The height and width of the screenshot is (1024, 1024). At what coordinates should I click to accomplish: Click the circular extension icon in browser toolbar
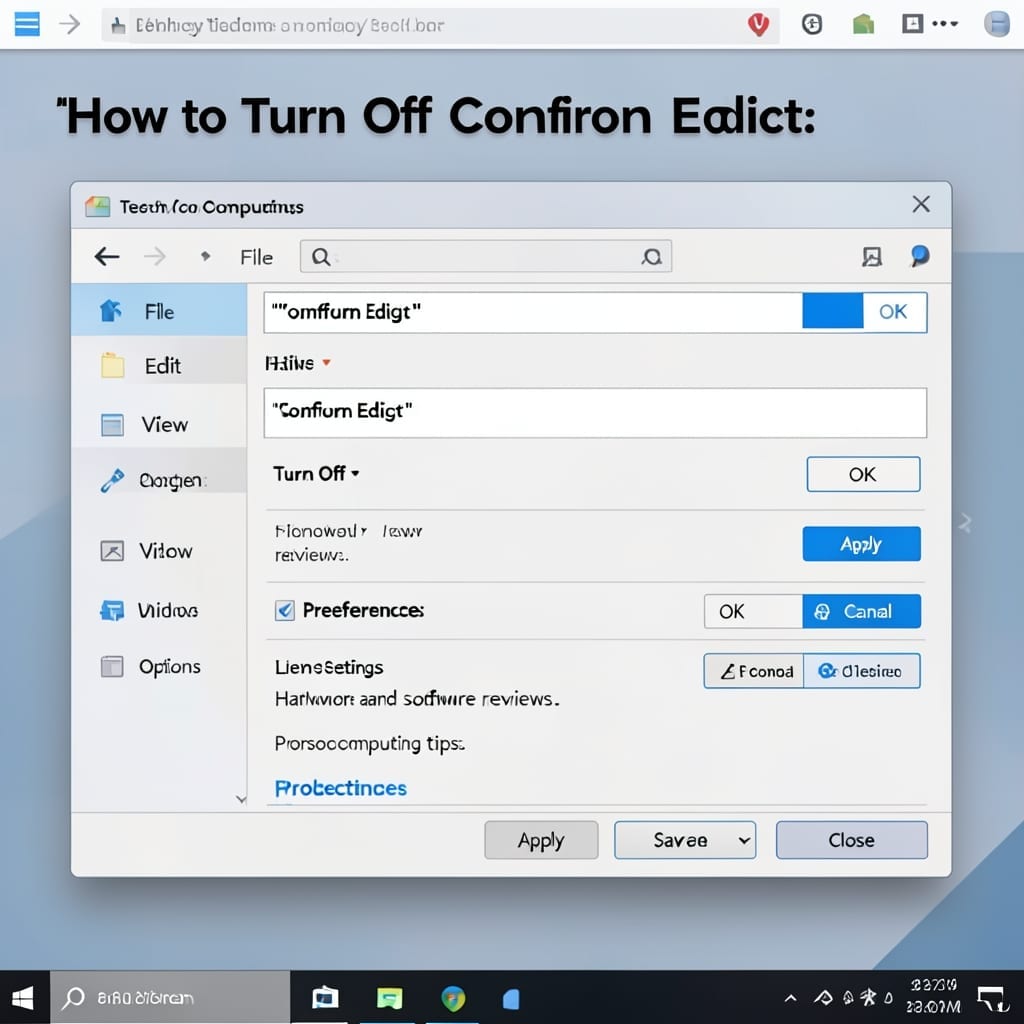(x=812, y=25)
